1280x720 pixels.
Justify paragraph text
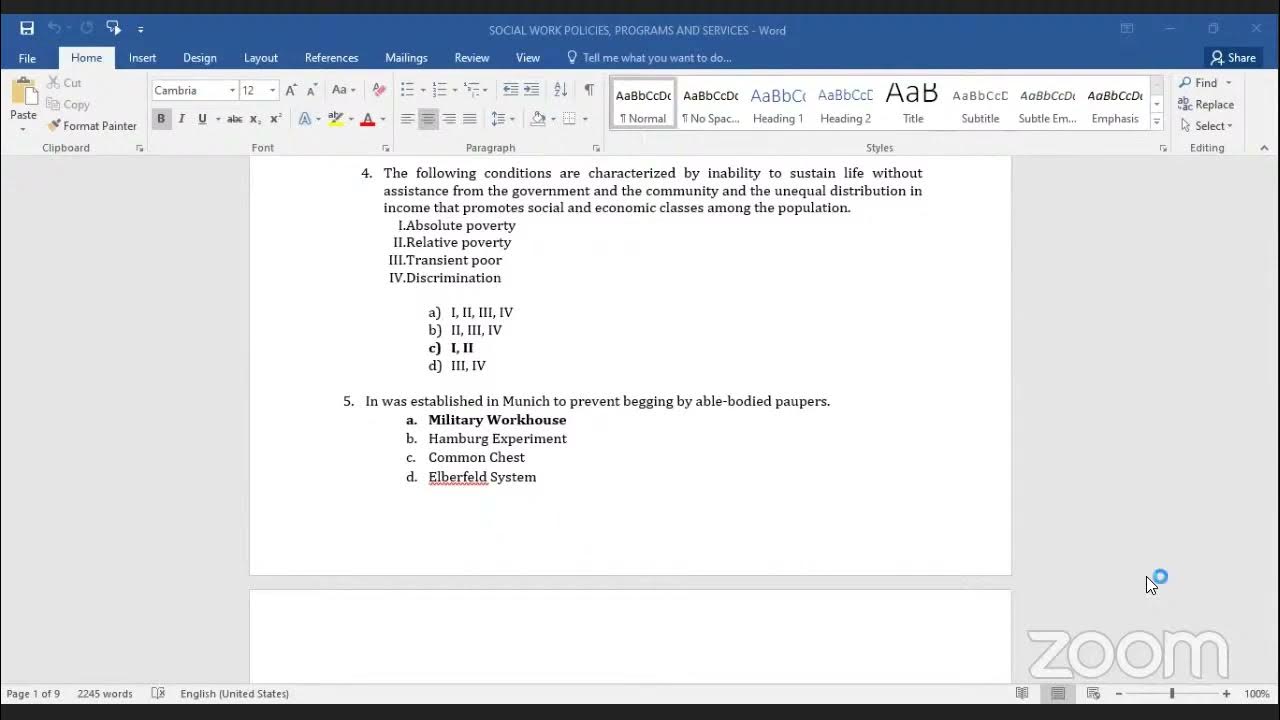coord(469,119)
